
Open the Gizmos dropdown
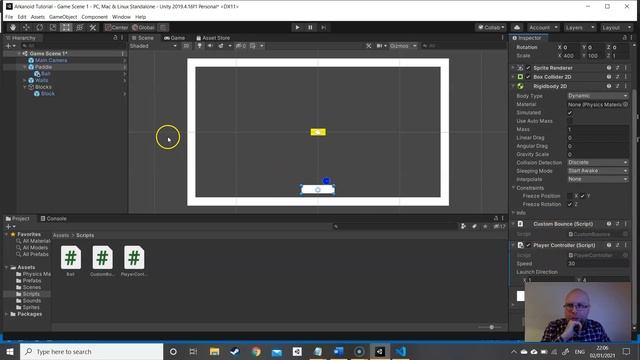tap(403, 46)
